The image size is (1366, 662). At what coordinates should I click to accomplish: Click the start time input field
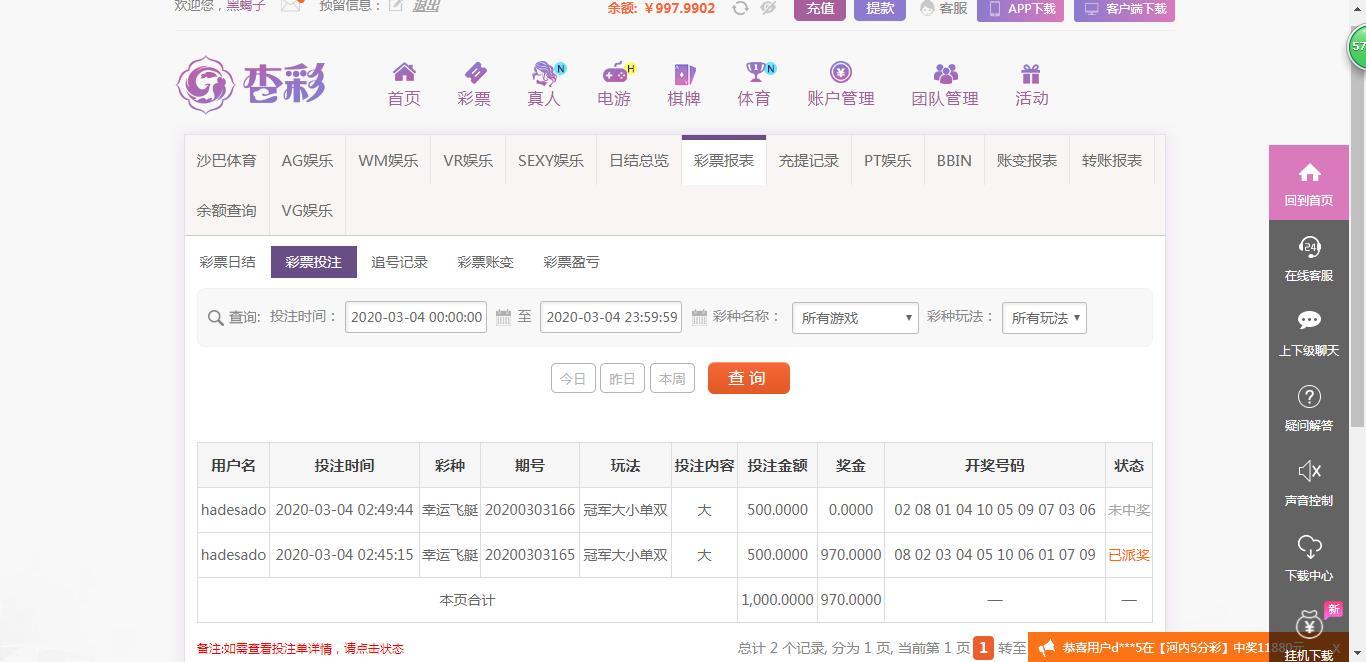[x=416, y=317]
